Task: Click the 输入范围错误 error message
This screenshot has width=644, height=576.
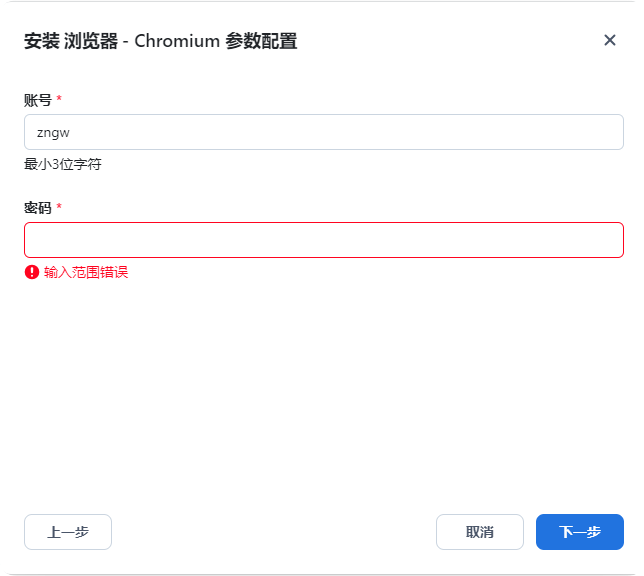Action: (86, 272)
